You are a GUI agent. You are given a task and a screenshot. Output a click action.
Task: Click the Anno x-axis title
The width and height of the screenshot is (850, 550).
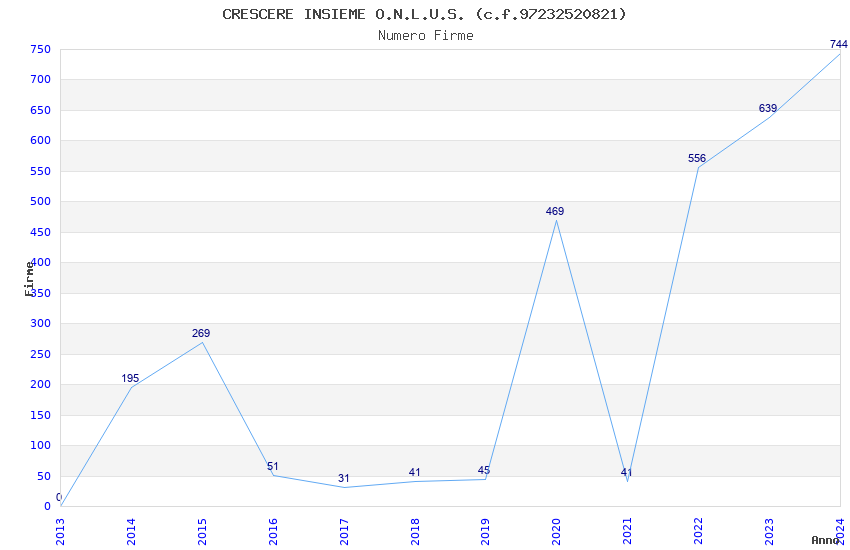pyautogui.click(x=825, y=540)
